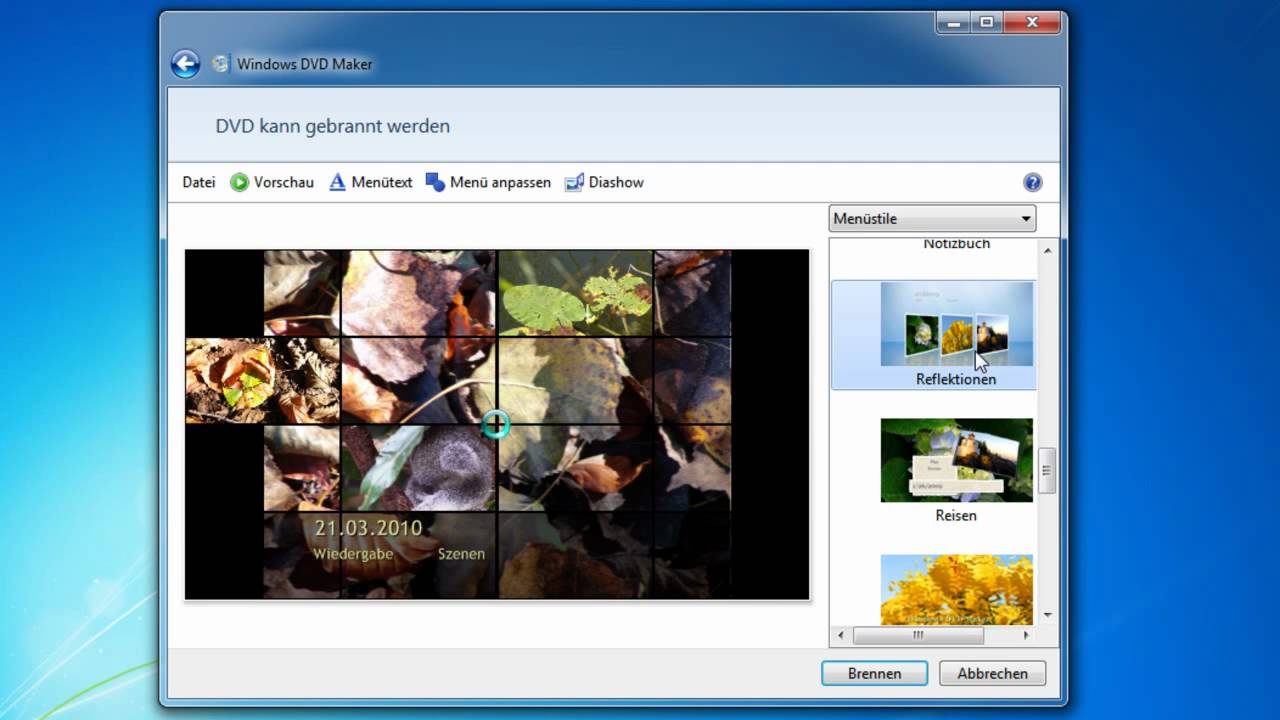Open help with the blue question mark

[1033, 182]
